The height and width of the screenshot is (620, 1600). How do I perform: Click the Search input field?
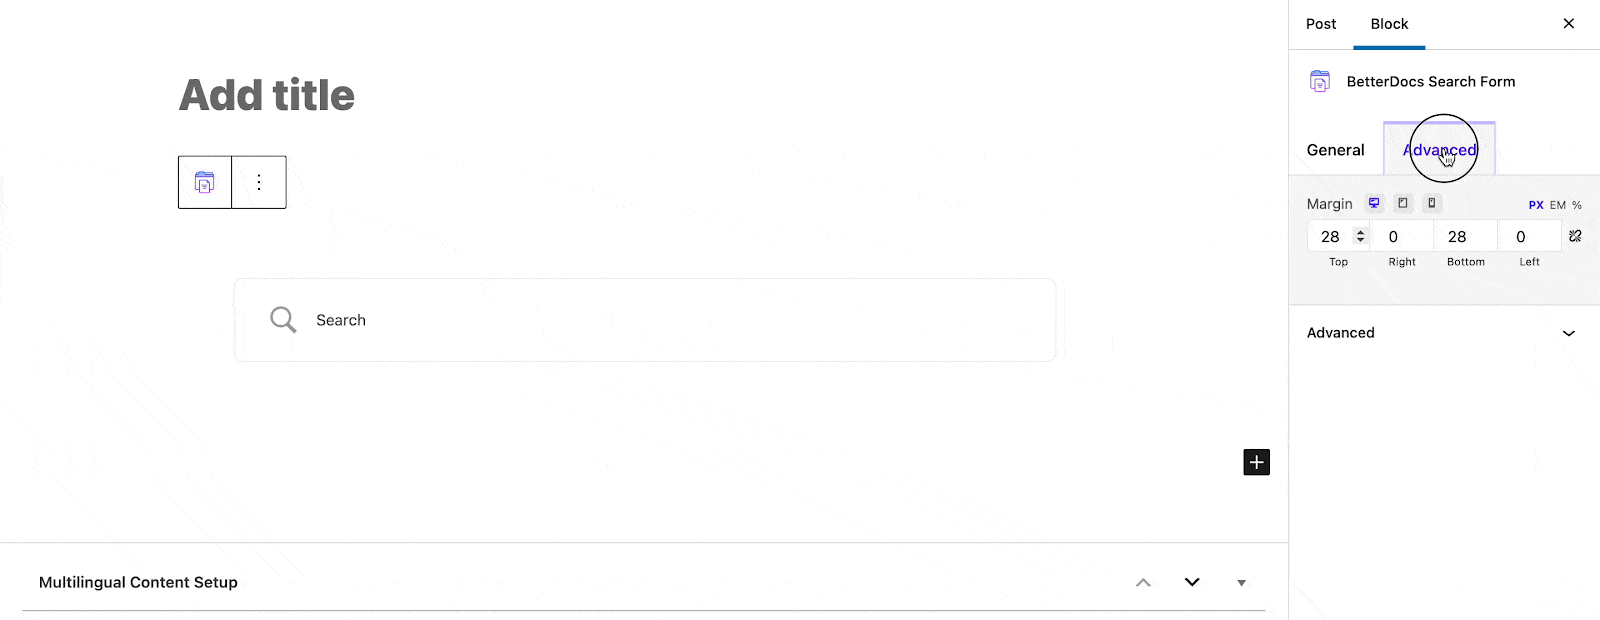tap(645, 320)
